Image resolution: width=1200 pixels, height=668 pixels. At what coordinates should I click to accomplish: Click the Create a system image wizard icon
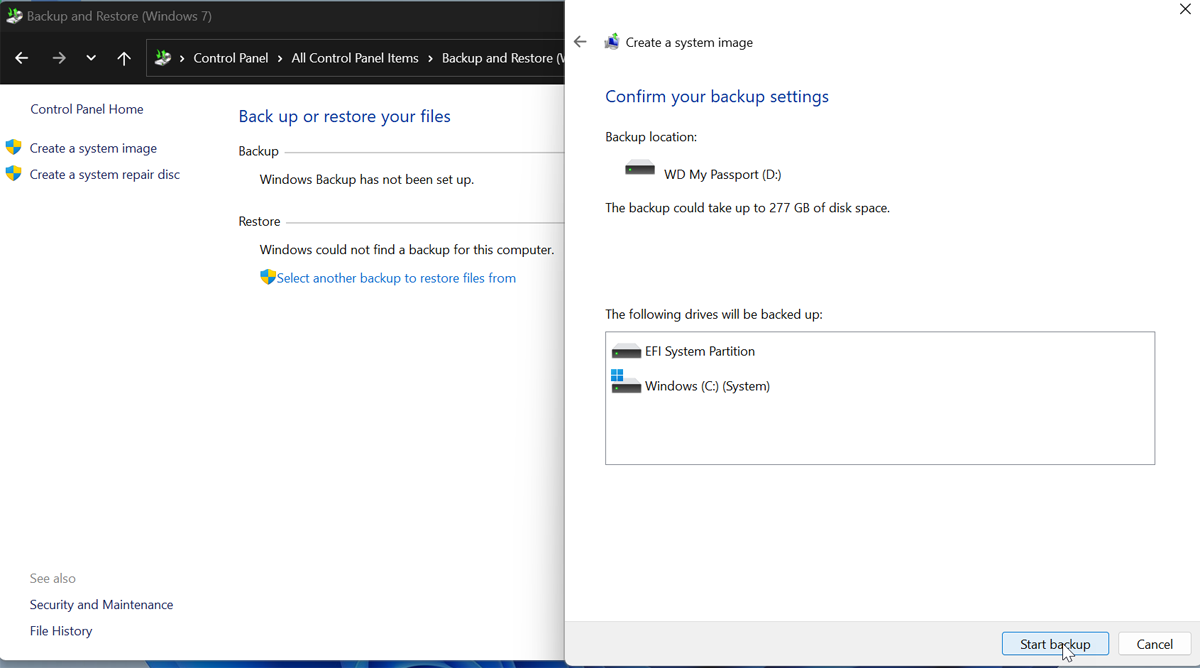pos(611,41)
